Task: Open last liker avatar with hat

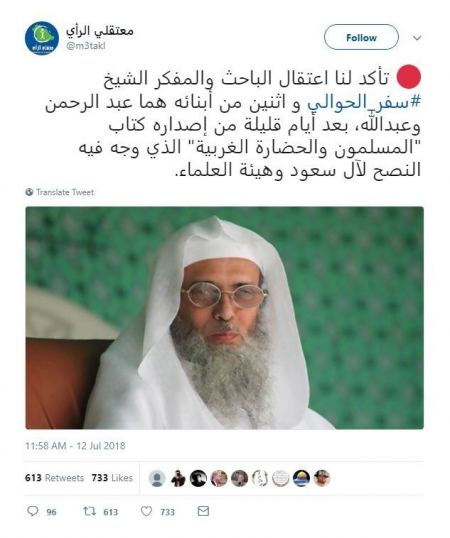Action: (322, 478)
